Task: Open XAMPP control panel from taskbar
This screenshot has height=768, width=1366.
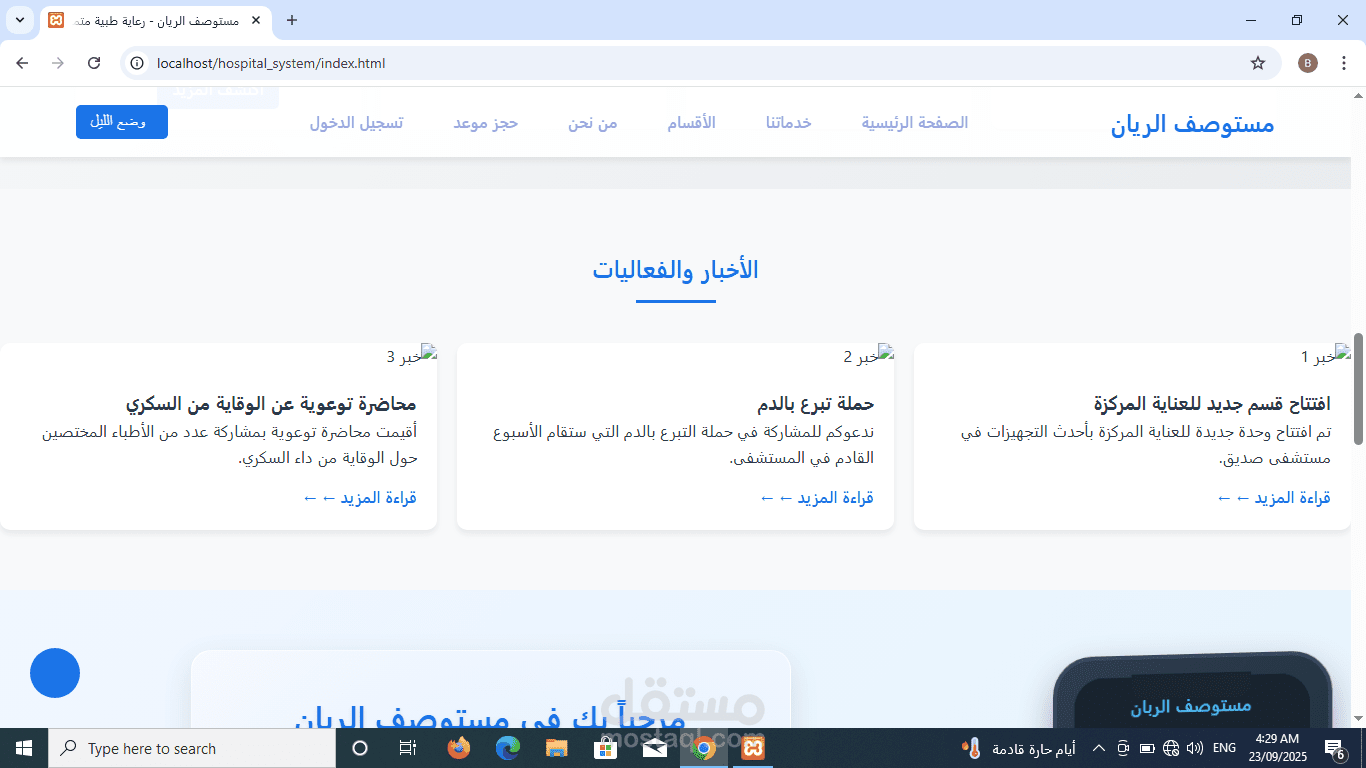Action: 753,748
